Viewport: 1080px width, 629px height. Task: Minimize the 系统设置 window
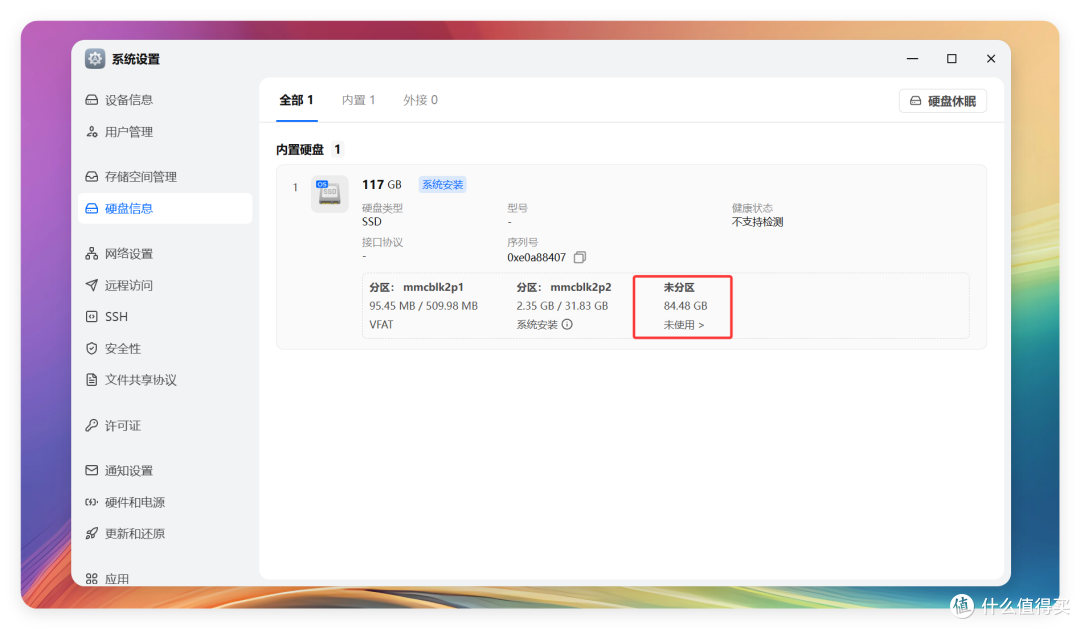pos(913,59)
